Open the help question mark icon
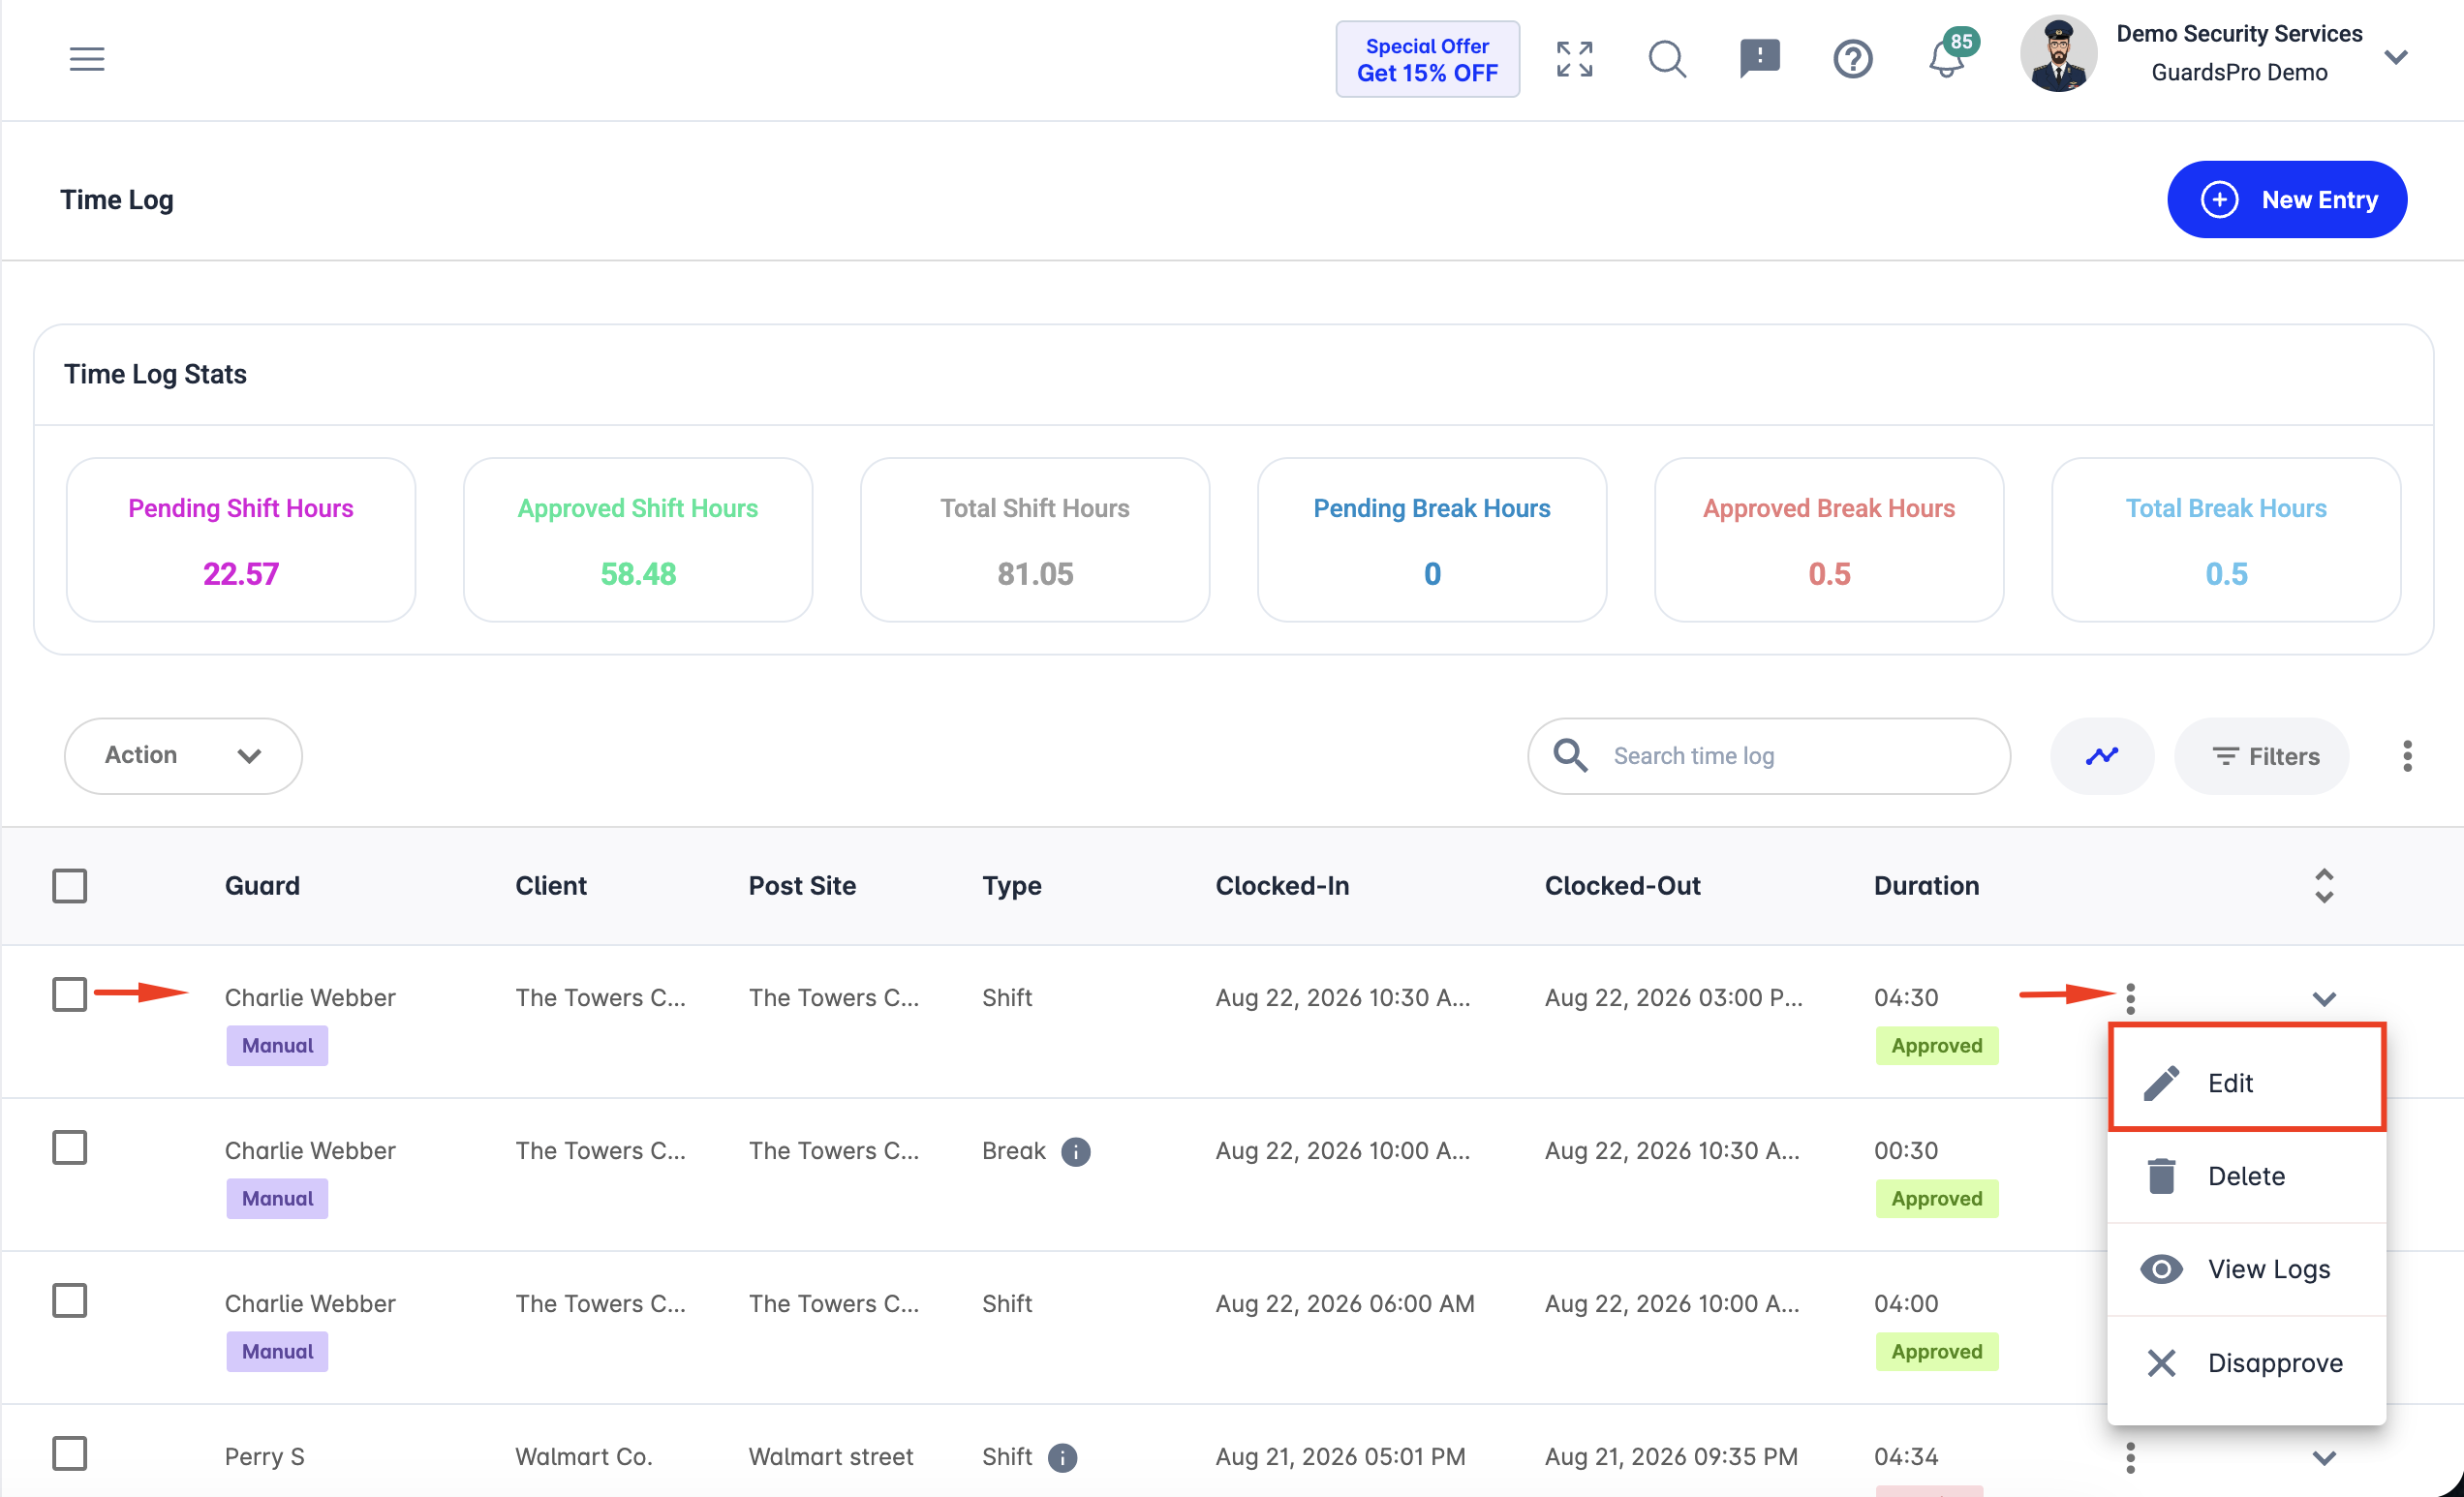 (x=1852, y=59)
